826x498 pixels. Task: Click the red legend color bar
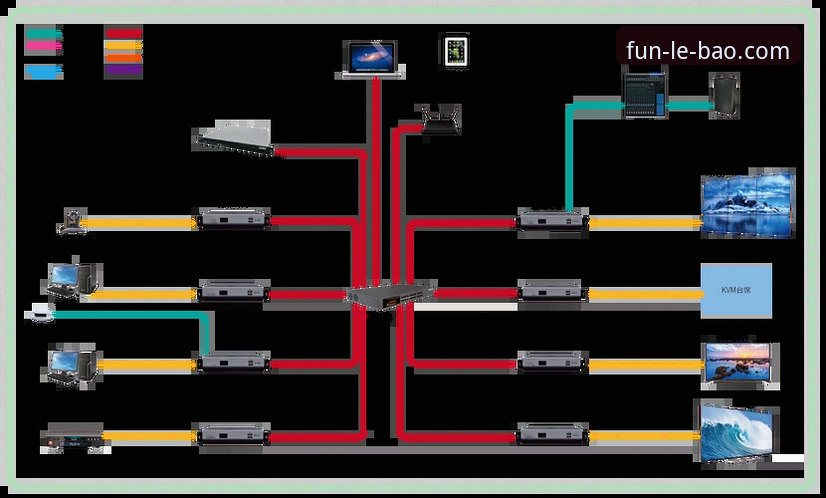pos(124,34)
